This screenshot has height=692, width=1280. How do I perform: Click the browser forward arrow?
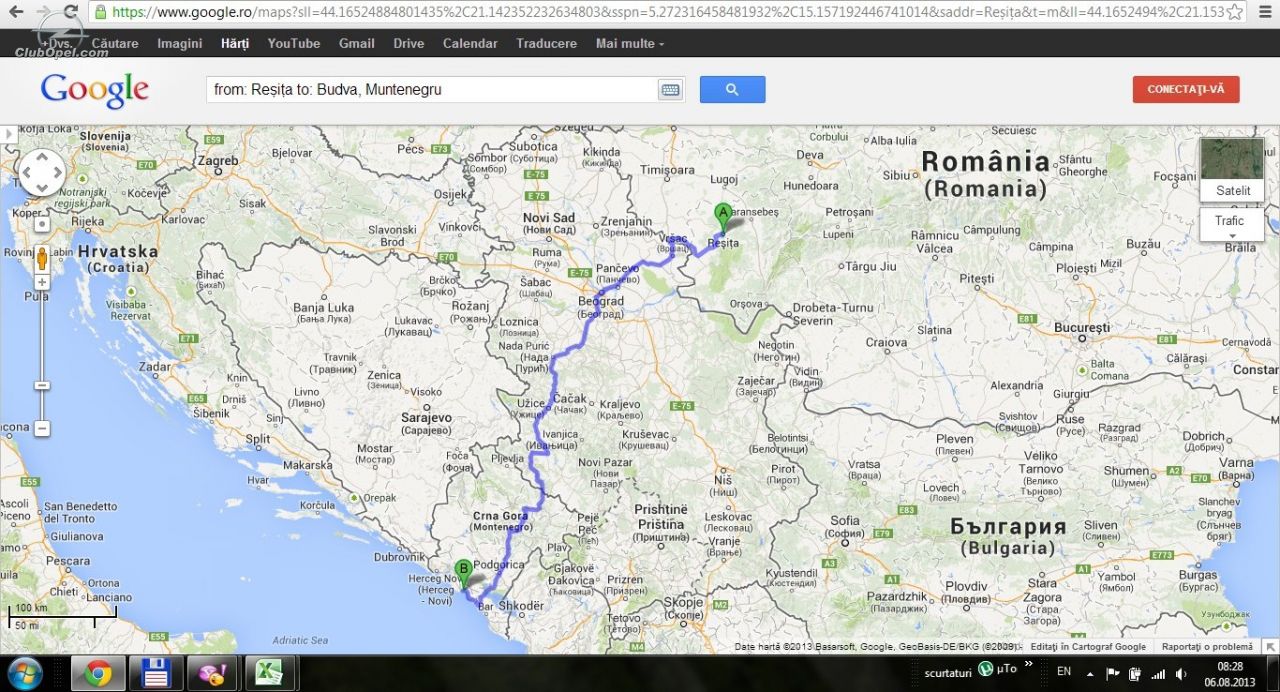(44, 11)
